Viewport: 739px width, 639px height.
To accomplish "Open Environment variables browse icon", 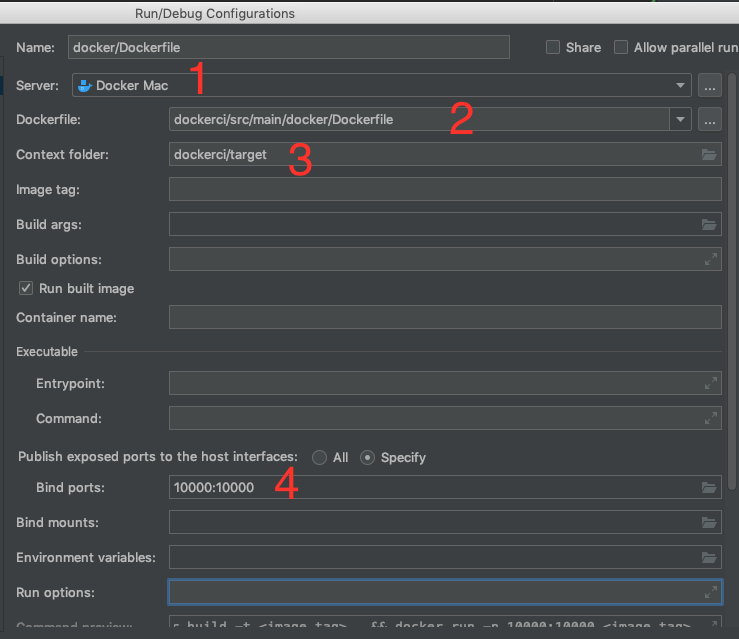I will coord(709,558).
